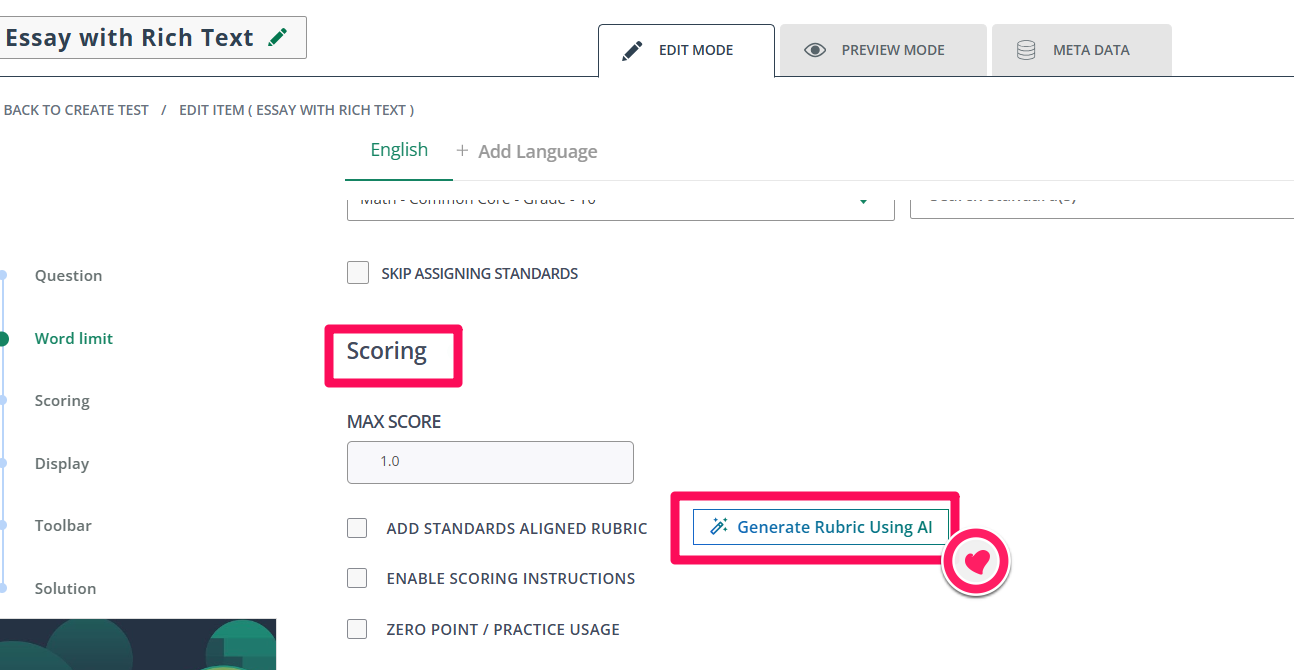The width and height of the screenshot is (1294, 670).
Task: Click the plus icon before Add Language
Action: pyautogui.click(x=462, y=151)
